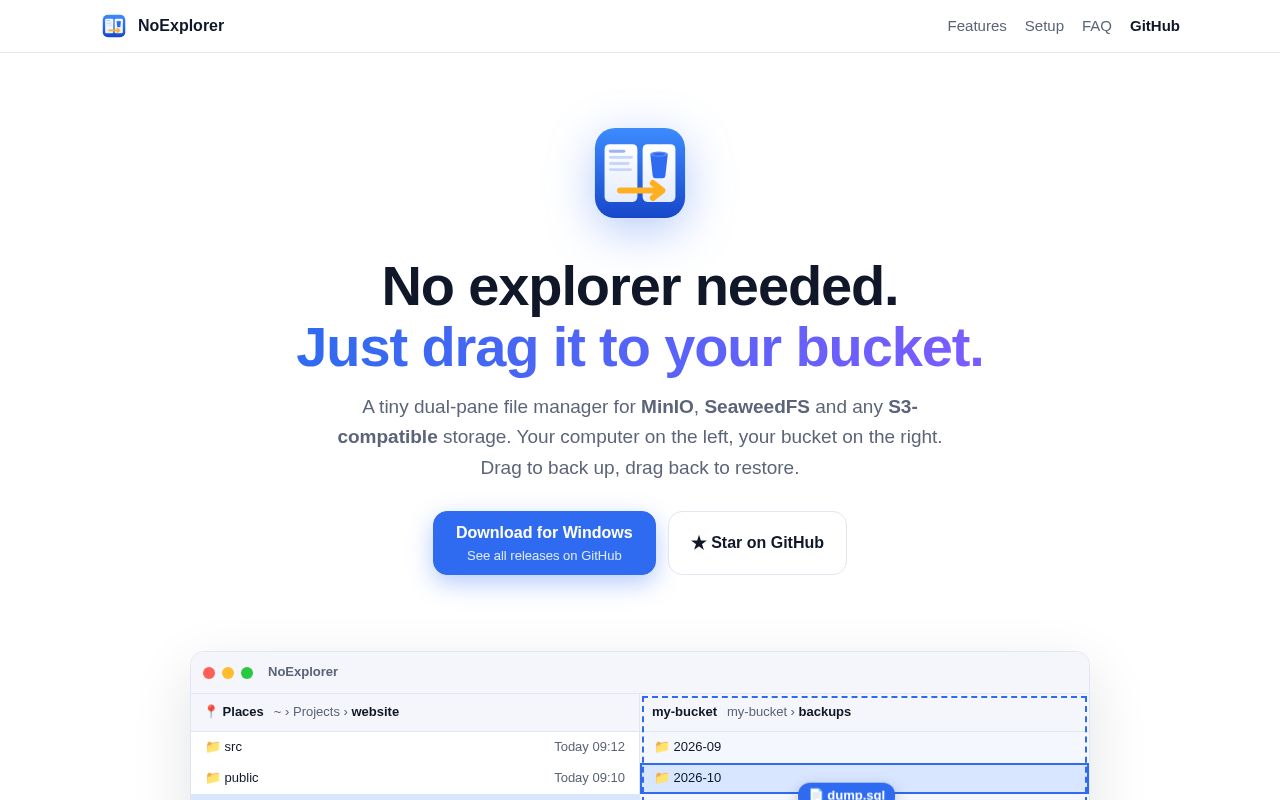Click Download for Windows button

[544, 543]
